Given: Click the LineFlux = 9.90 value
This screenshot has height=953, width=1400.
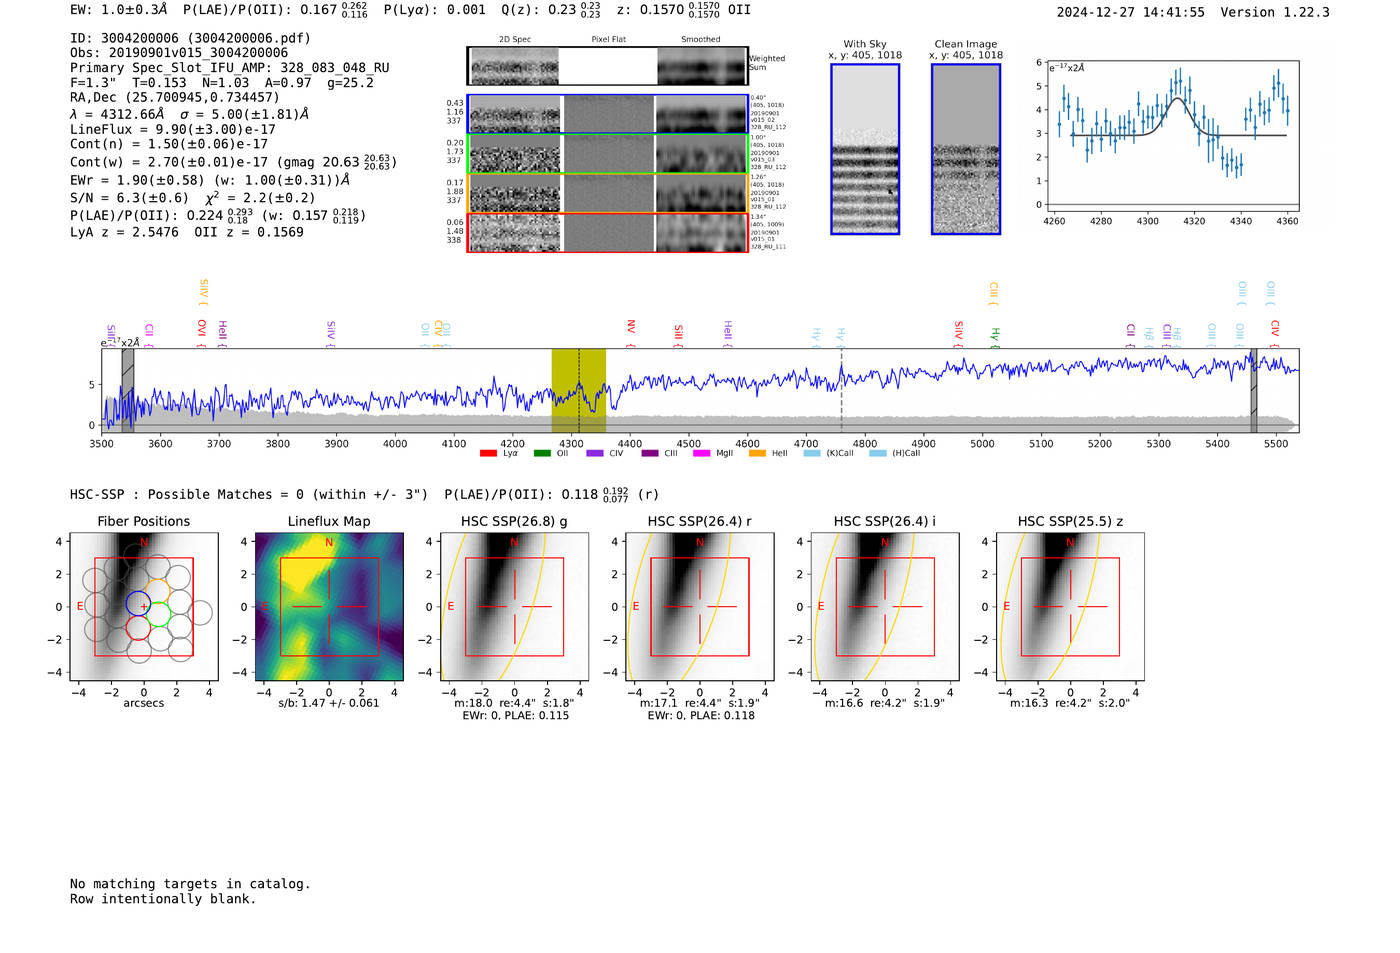Looking at the screenshot, I should [x=173, y=129].
